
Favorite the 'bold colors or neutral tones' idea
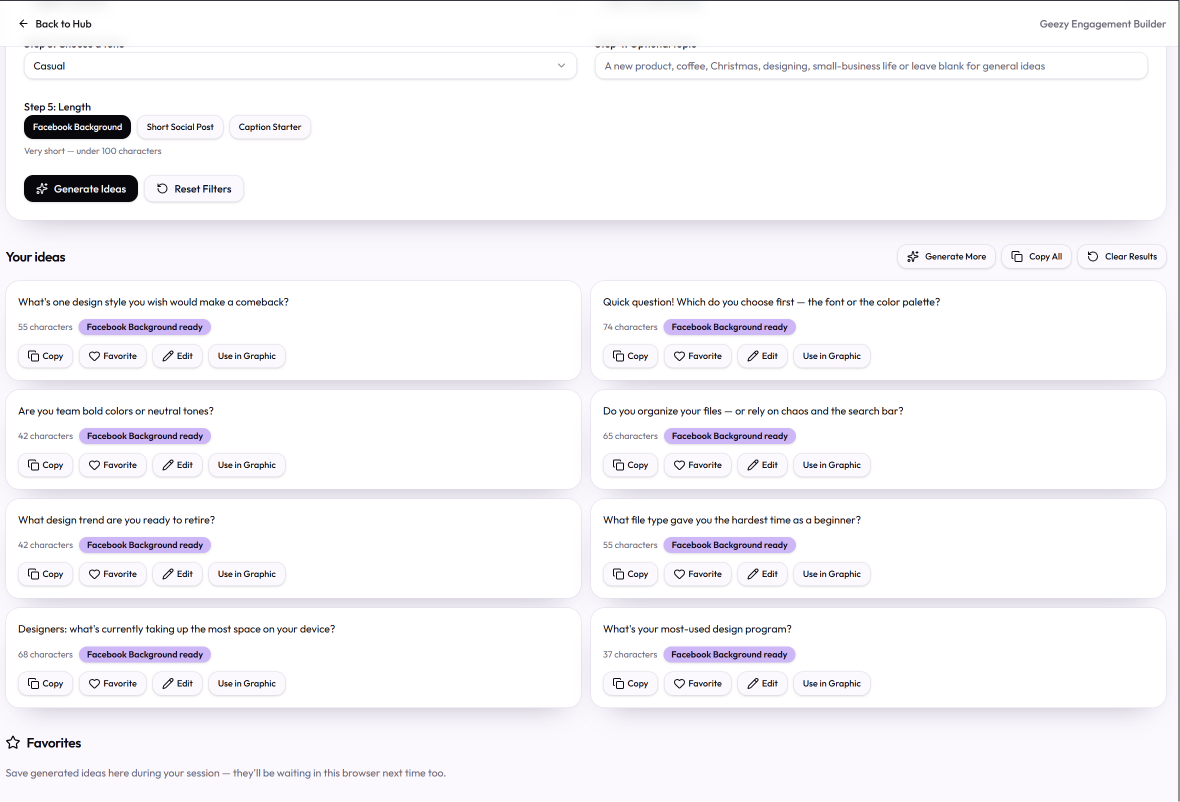click(x=113, y=465)
